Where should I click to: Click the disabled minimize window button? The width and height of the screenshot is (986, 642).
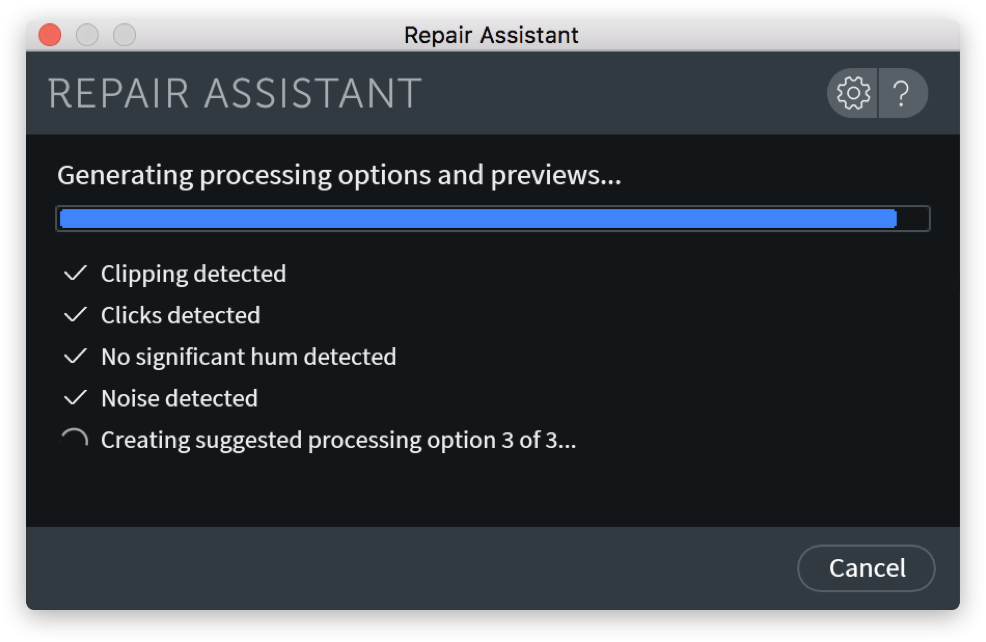click(x=87, y=35)
